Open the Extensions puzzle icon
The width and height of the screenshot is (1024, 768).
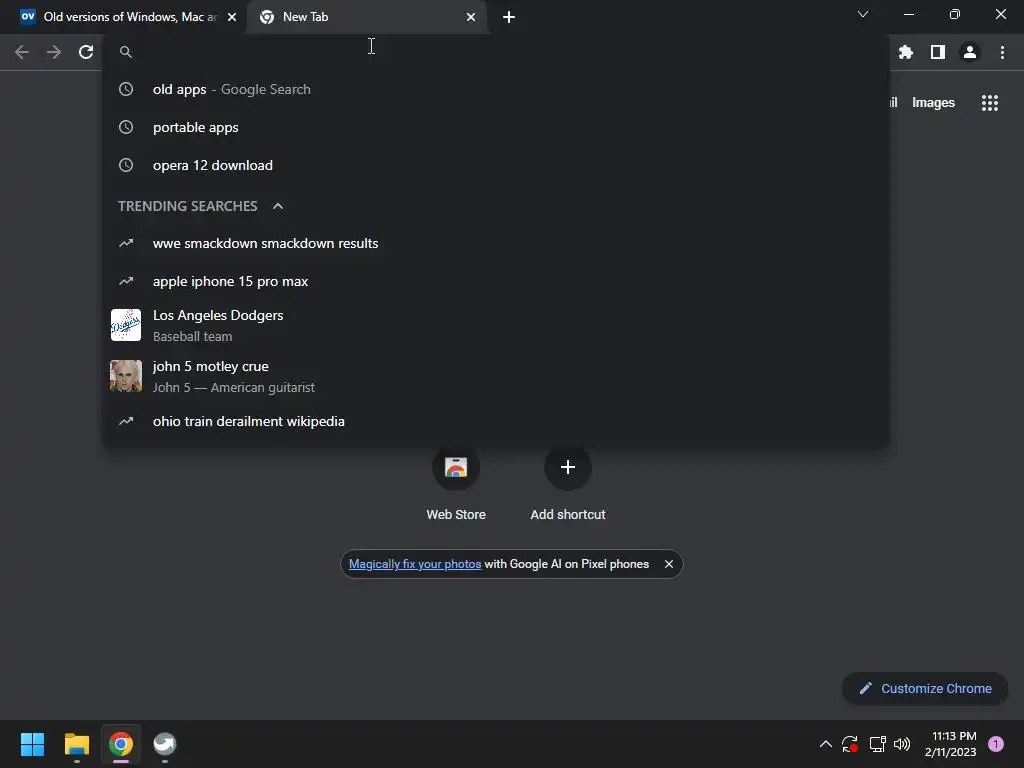point(906,52)
